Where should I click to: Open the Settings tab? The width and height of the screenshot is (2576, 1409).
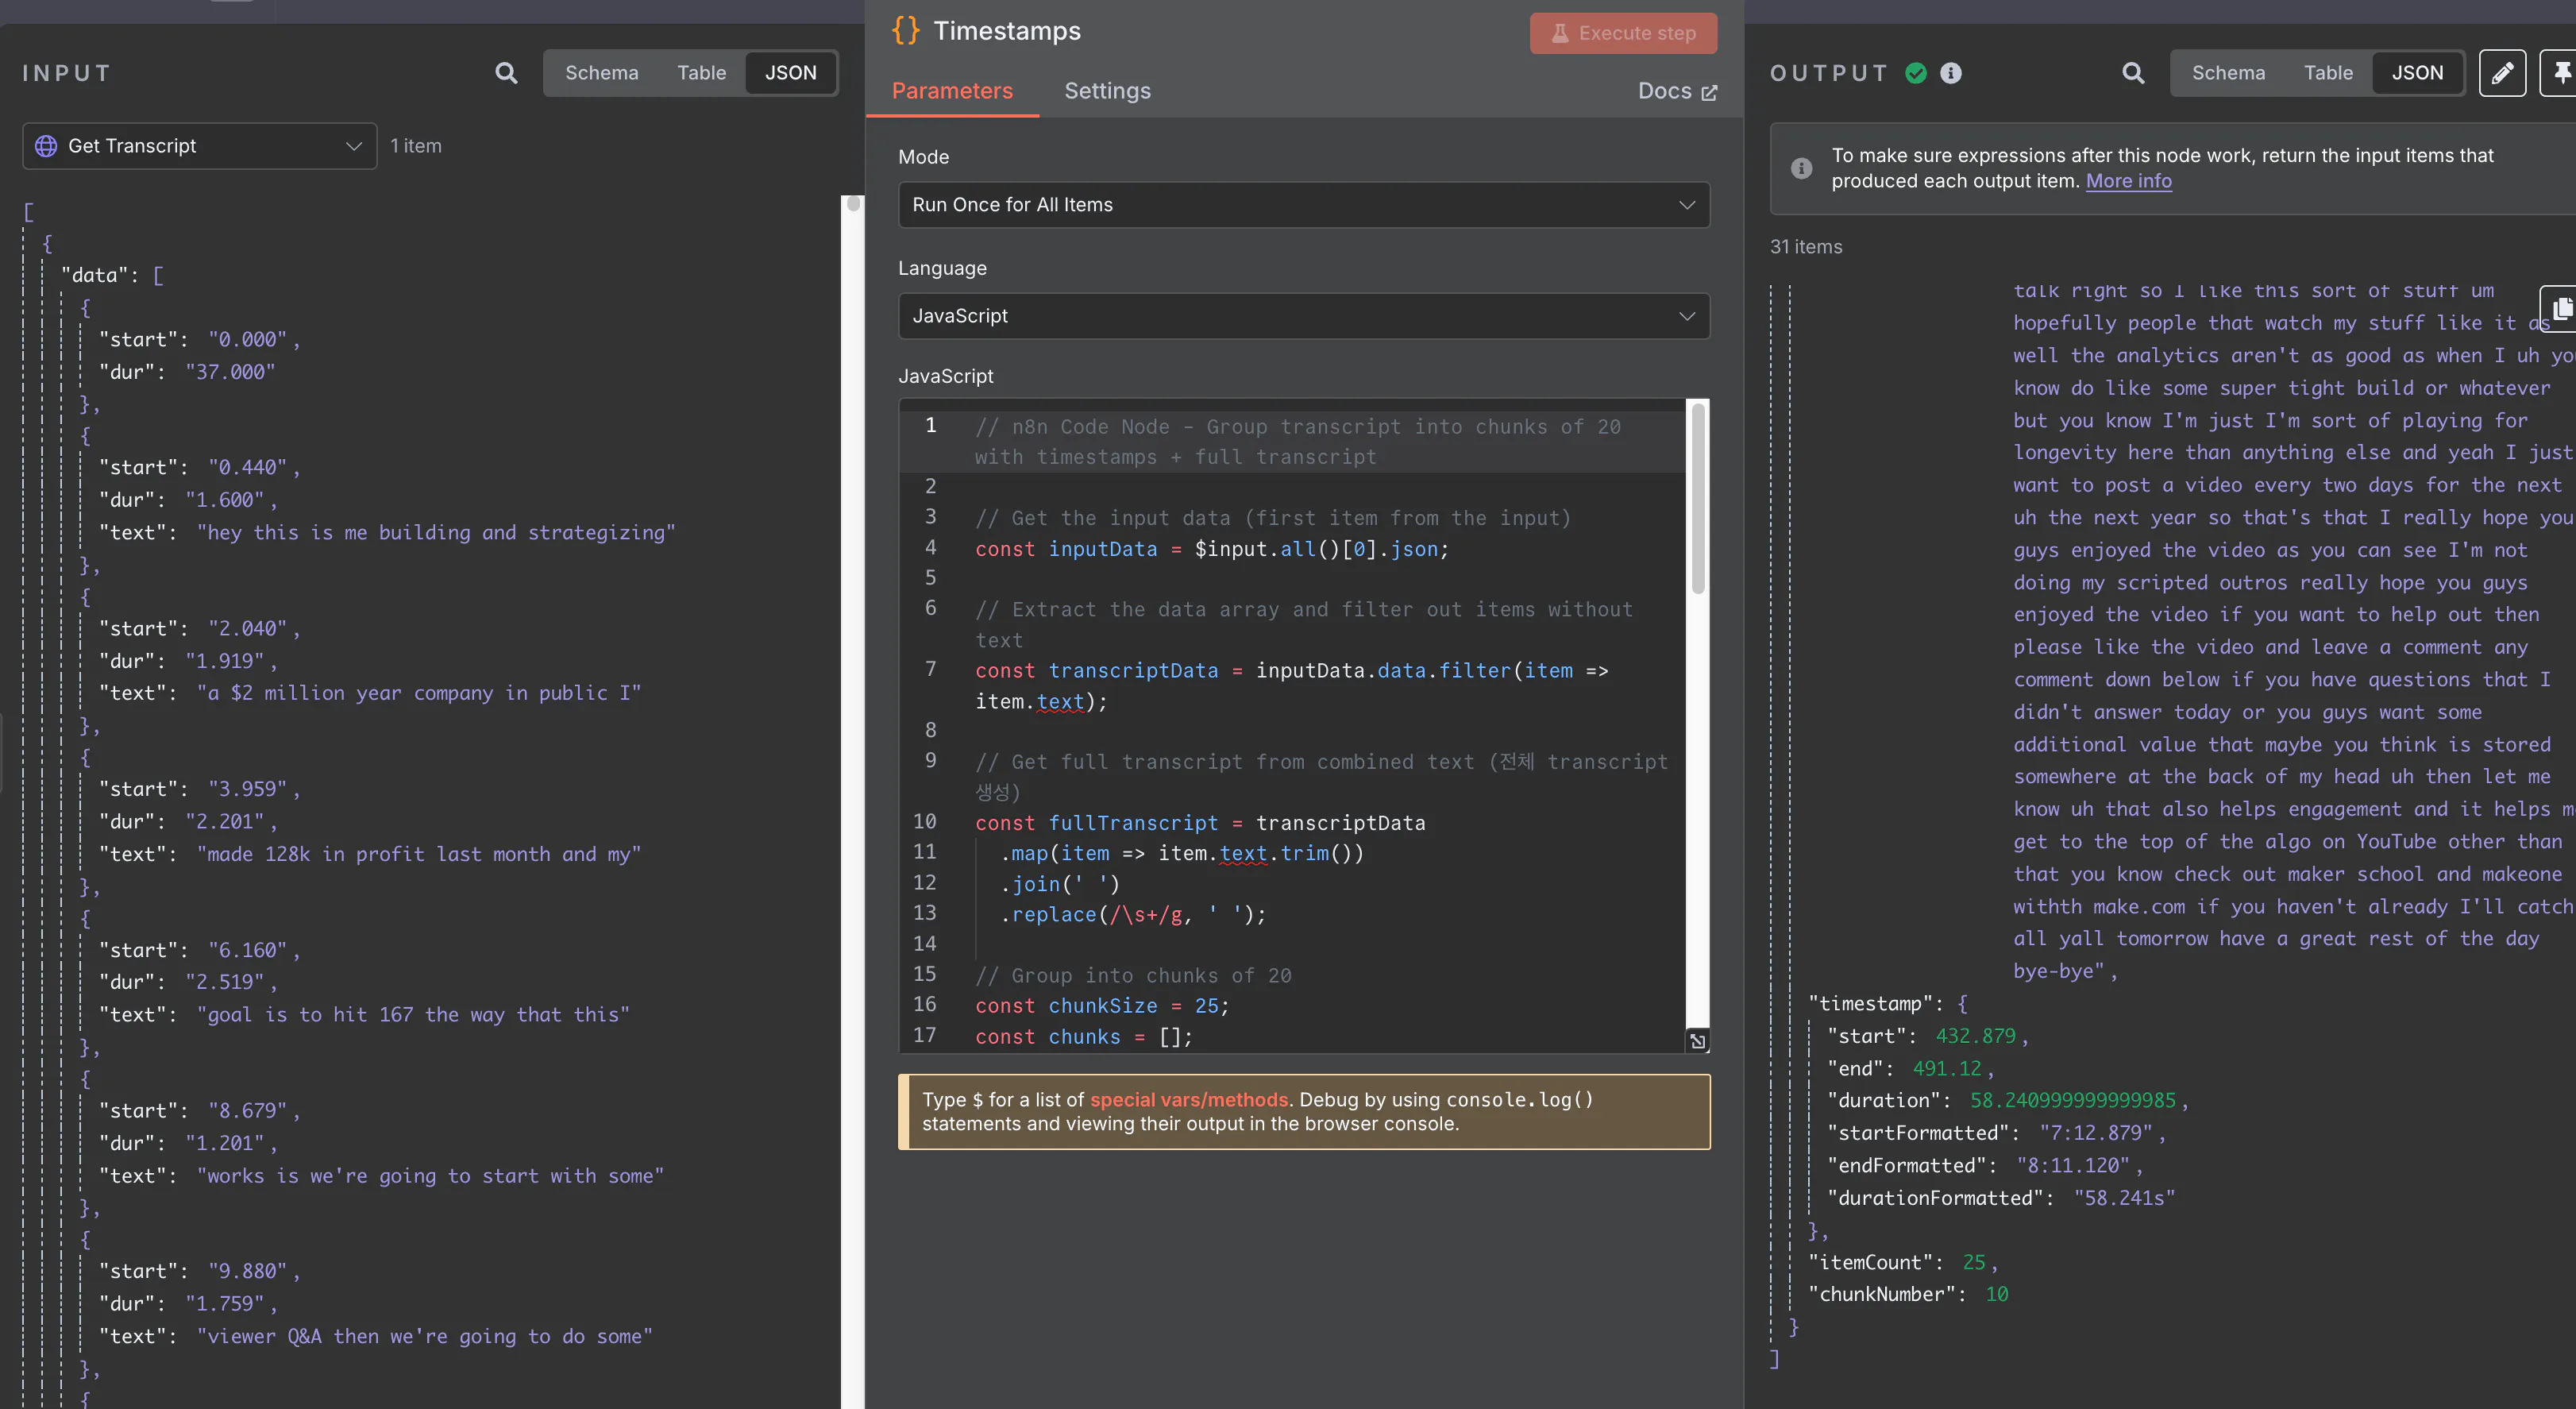[1107, 91]
